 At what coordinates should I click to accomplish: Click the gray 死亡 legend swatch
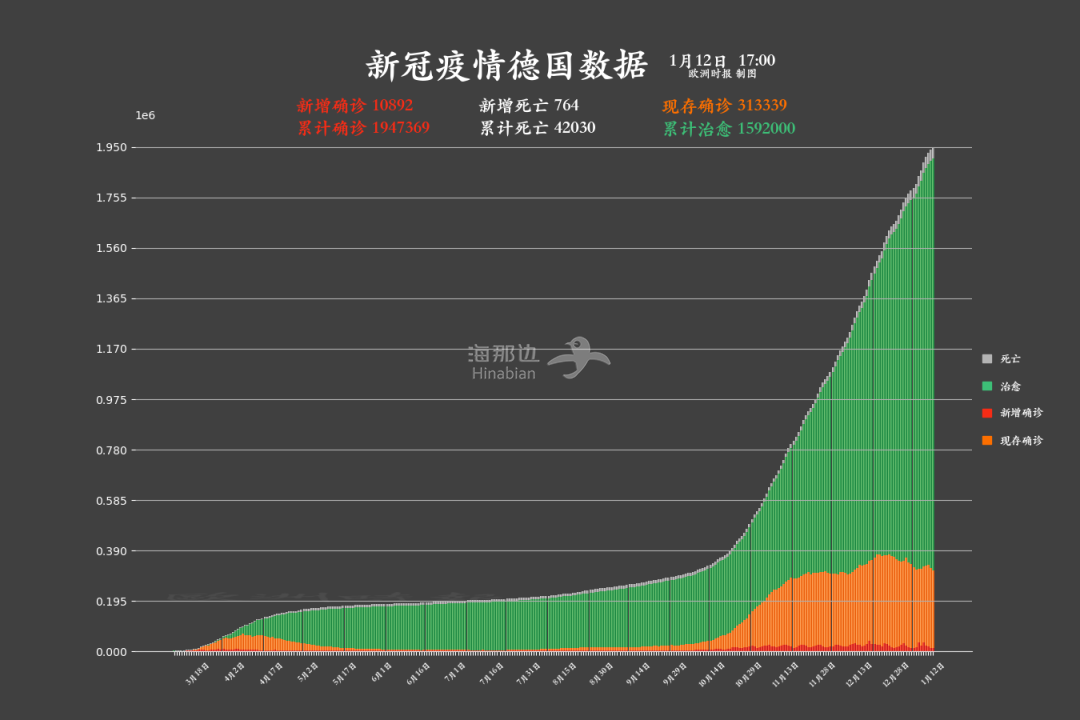click(987, 358)
